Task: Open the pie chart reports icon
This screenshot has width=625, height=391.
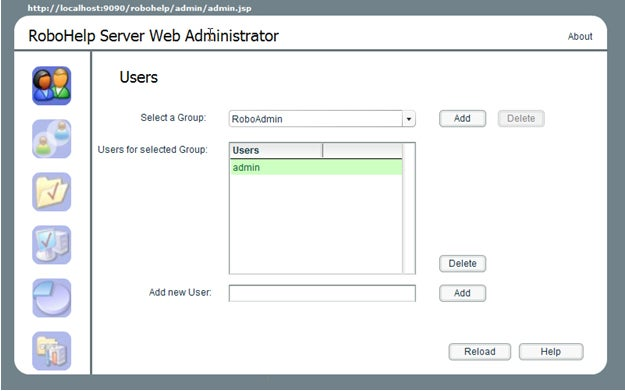Action: 52,298
